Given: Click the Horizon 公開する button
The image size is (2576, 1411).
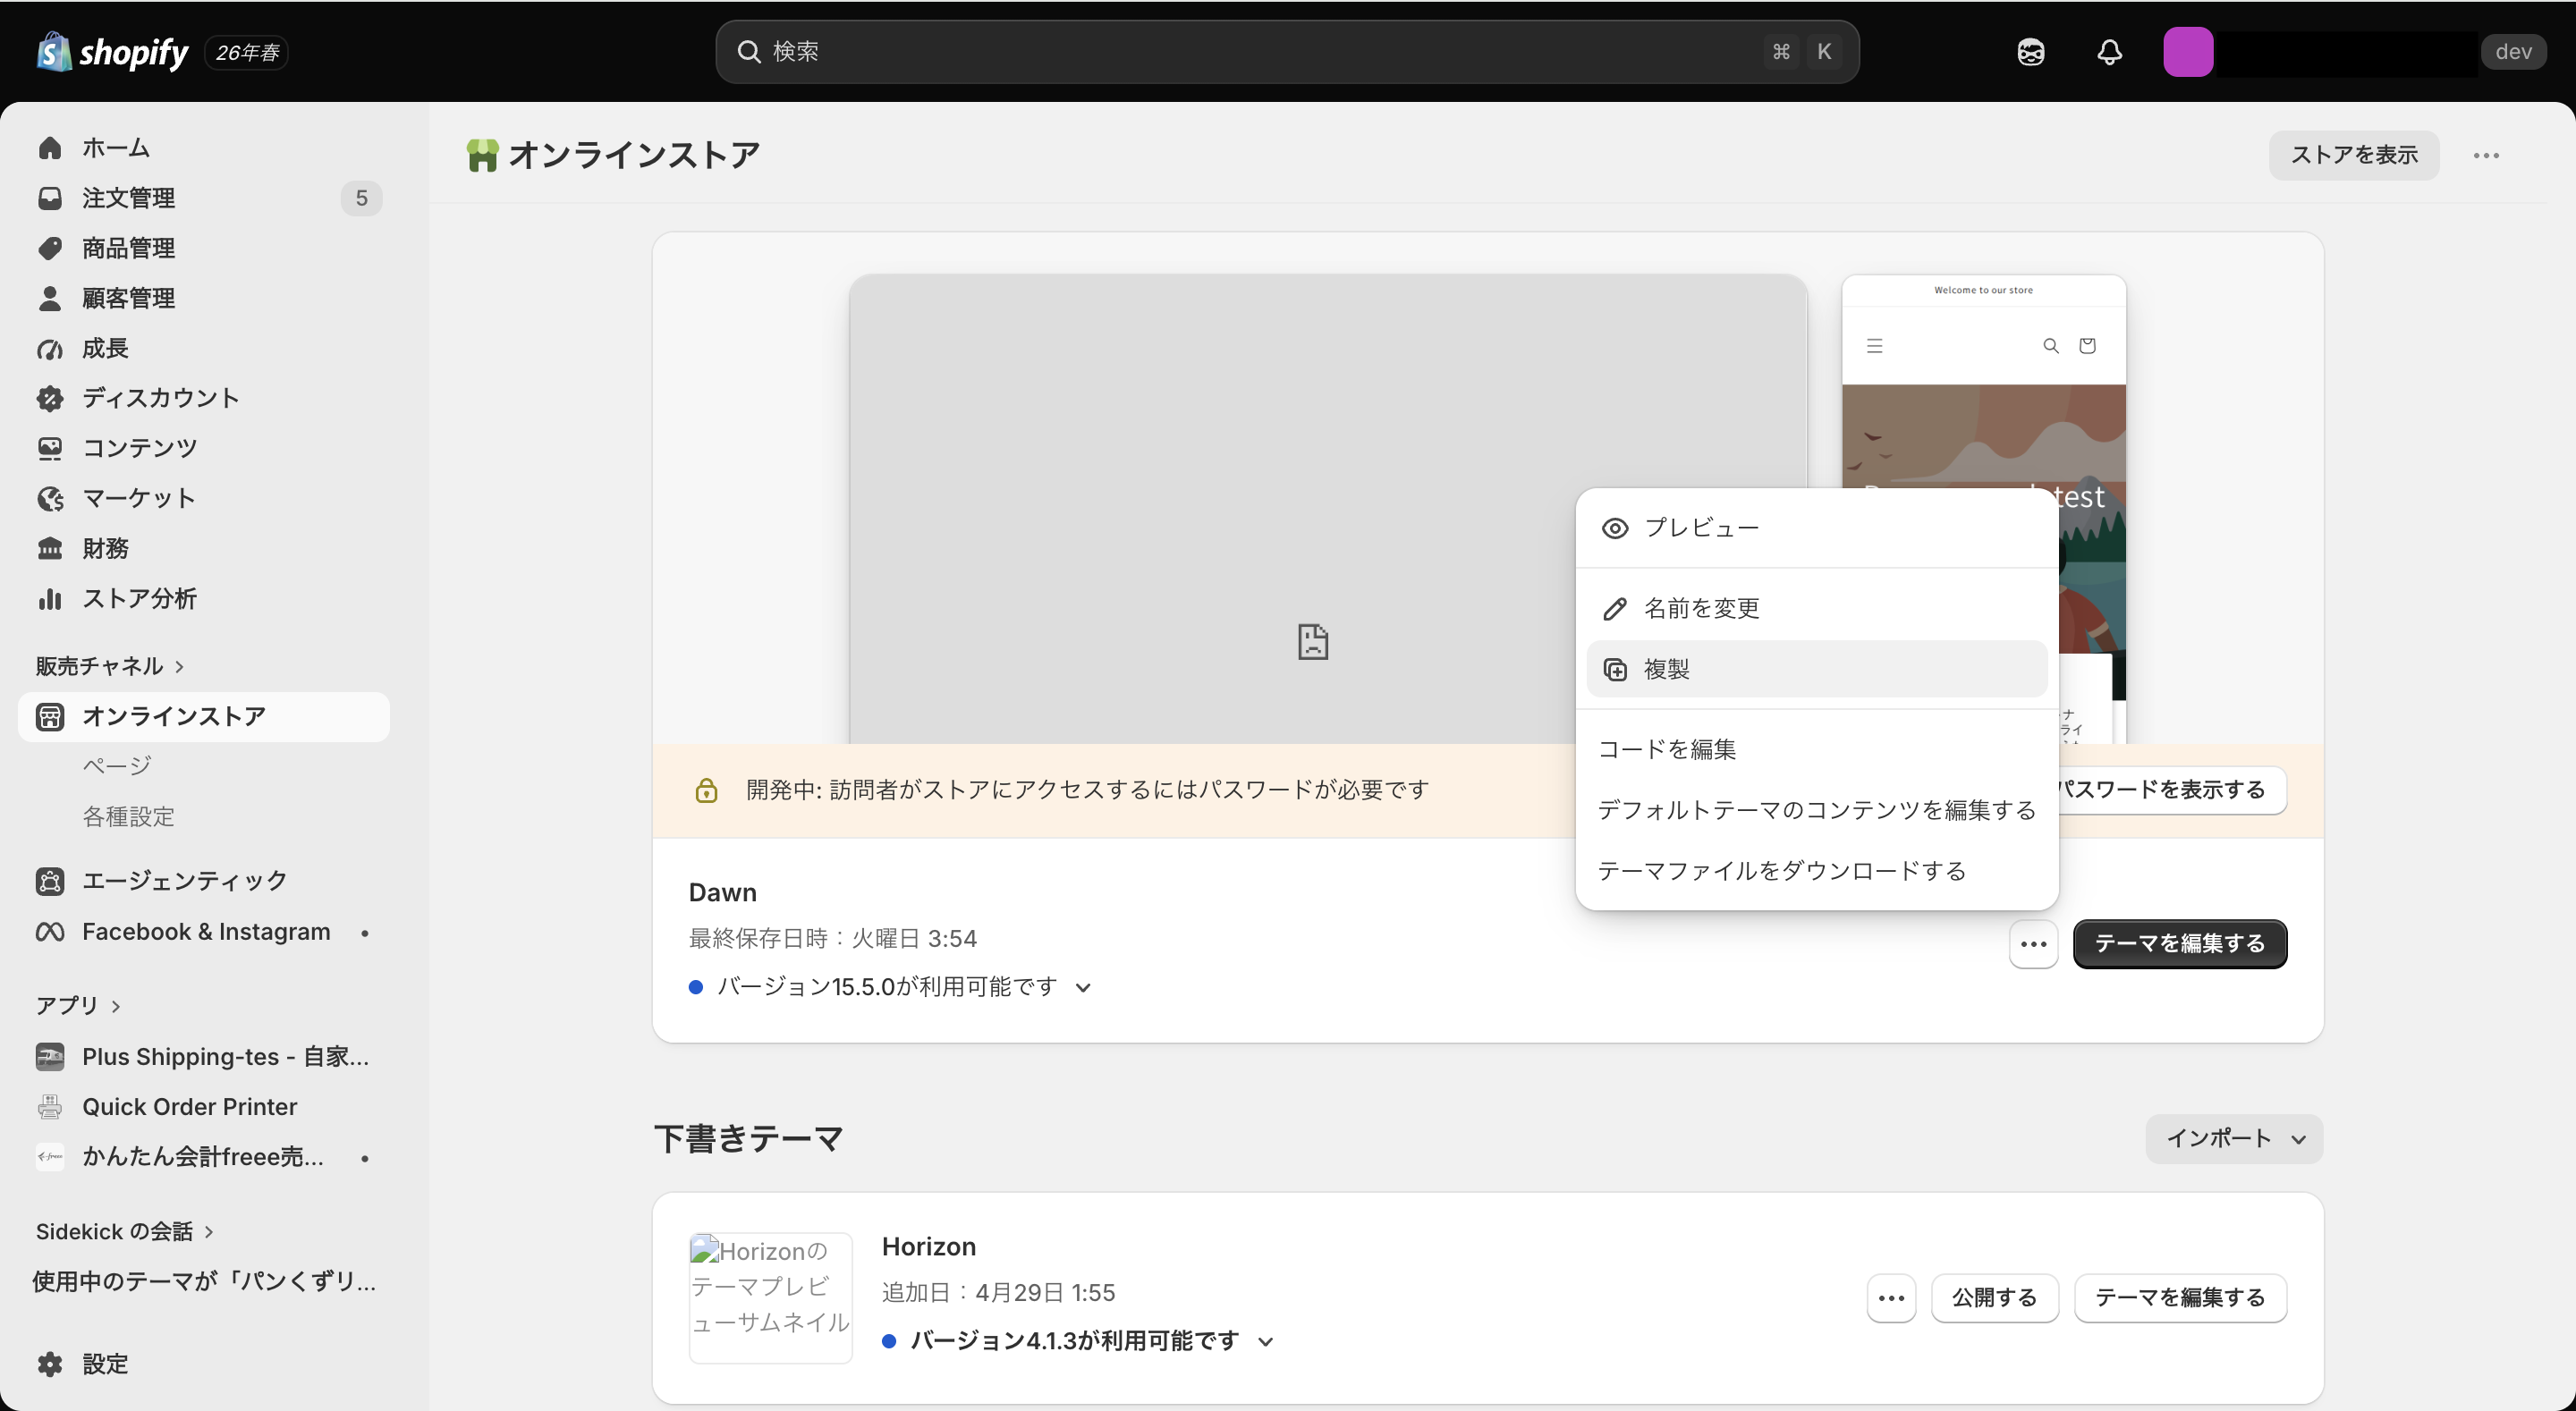Looking at the screenshot, I should tap(1994, 1298).
